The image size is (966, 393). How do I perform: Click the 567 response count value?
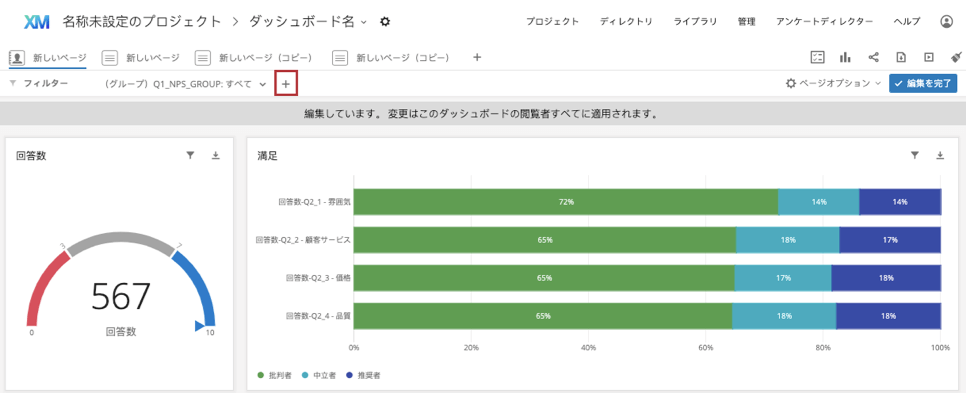121,297
